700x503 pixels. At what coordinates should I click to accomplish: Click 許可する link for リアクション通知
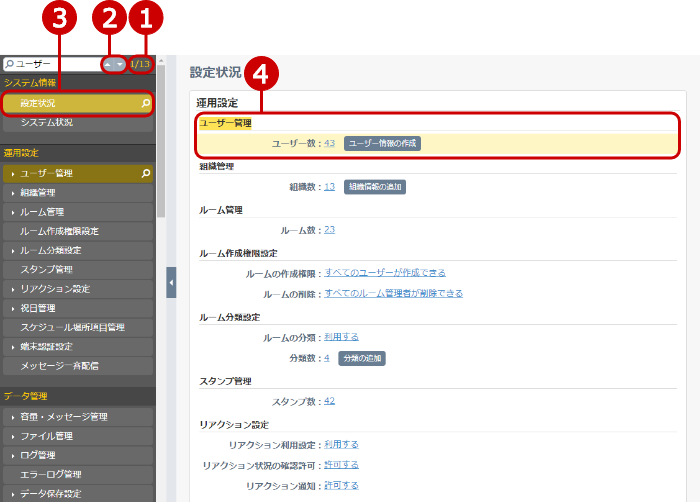tap(342, 486)
